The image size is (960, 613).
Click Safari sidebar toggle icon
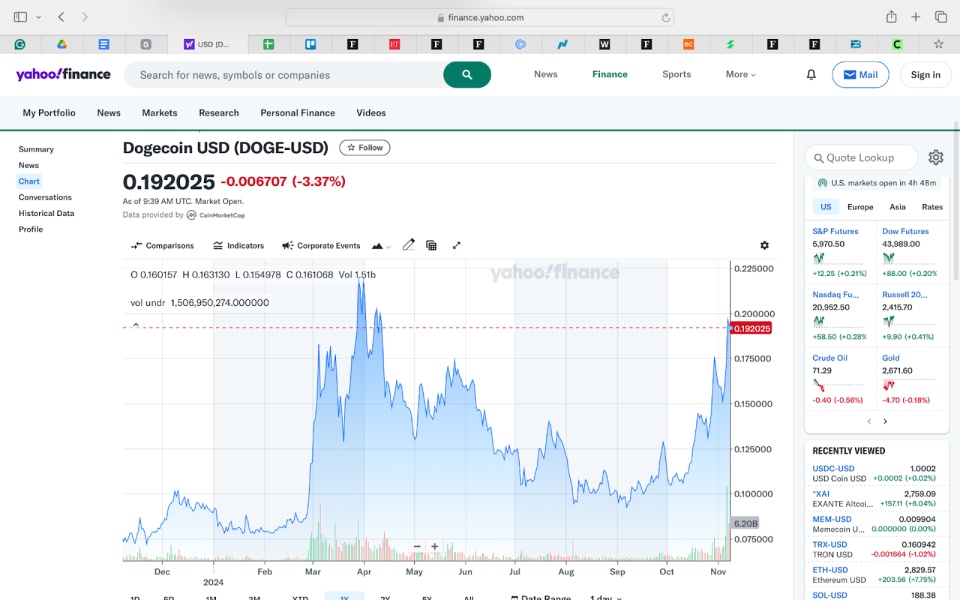coord(20,17)
